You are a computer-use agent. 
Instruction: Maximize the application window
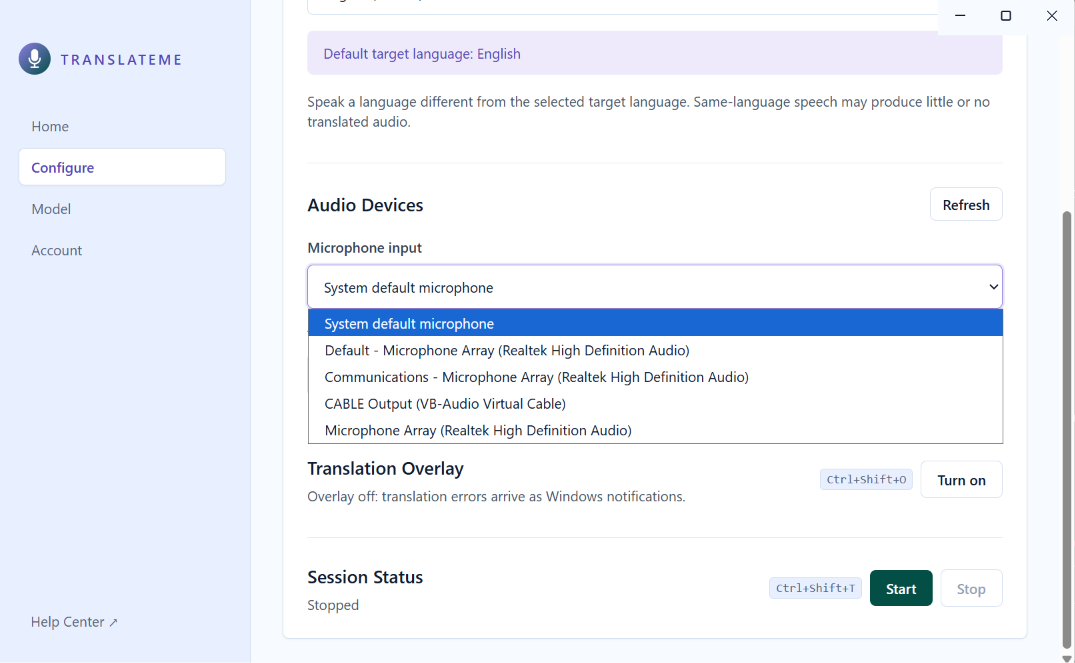tap(1006, 16)
